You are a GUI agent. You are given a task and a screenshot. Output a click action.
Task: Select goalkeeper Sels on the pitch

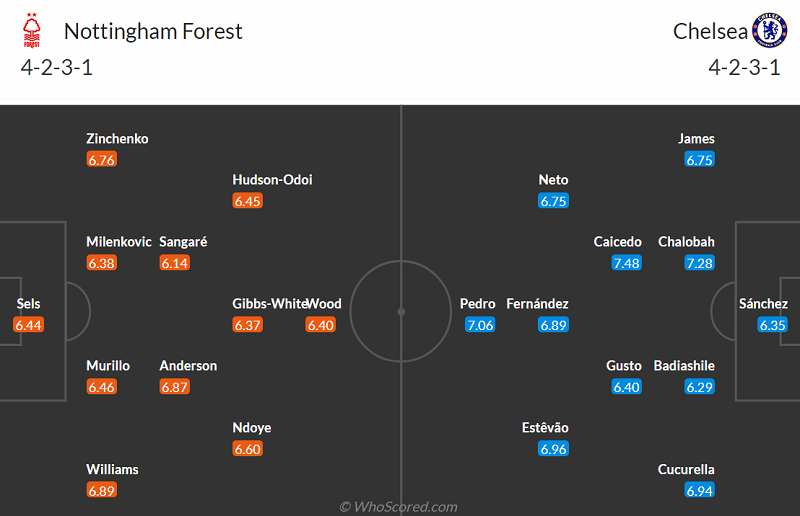tap(29, 304)
